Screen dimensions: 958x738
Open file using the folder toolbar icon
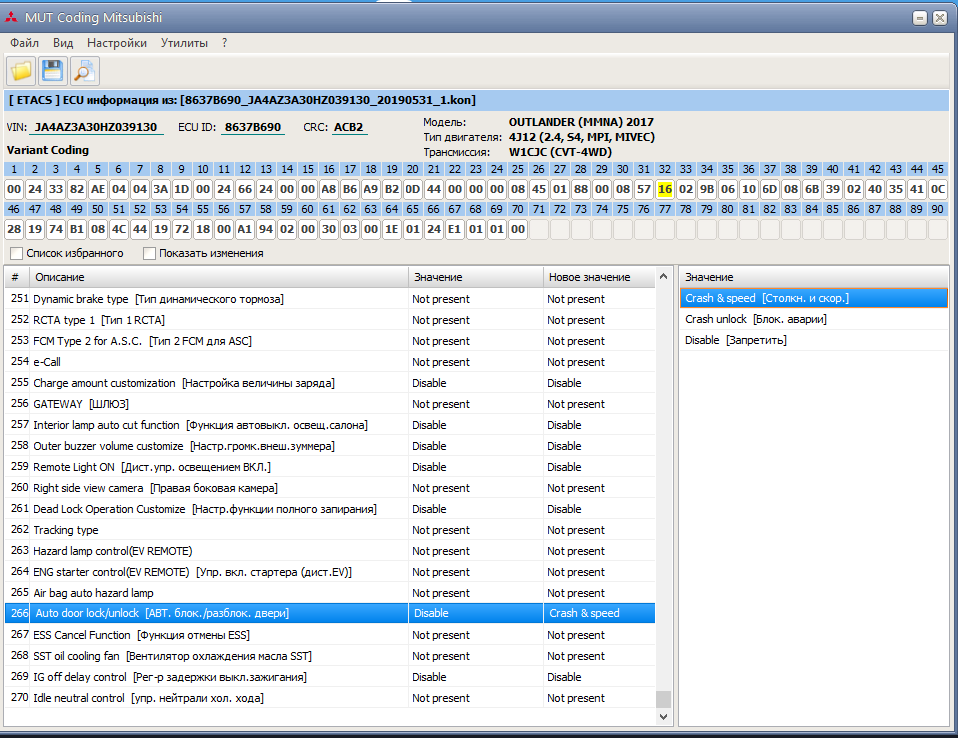[x=21, y=71]
